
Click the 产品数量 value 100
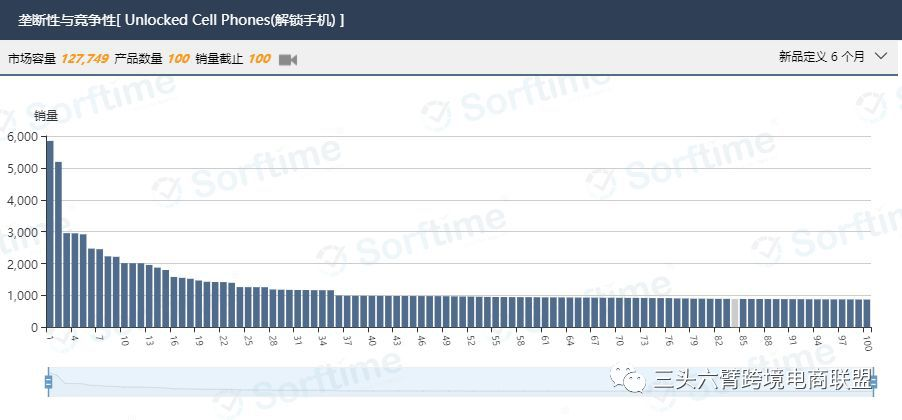coord(178,59)
